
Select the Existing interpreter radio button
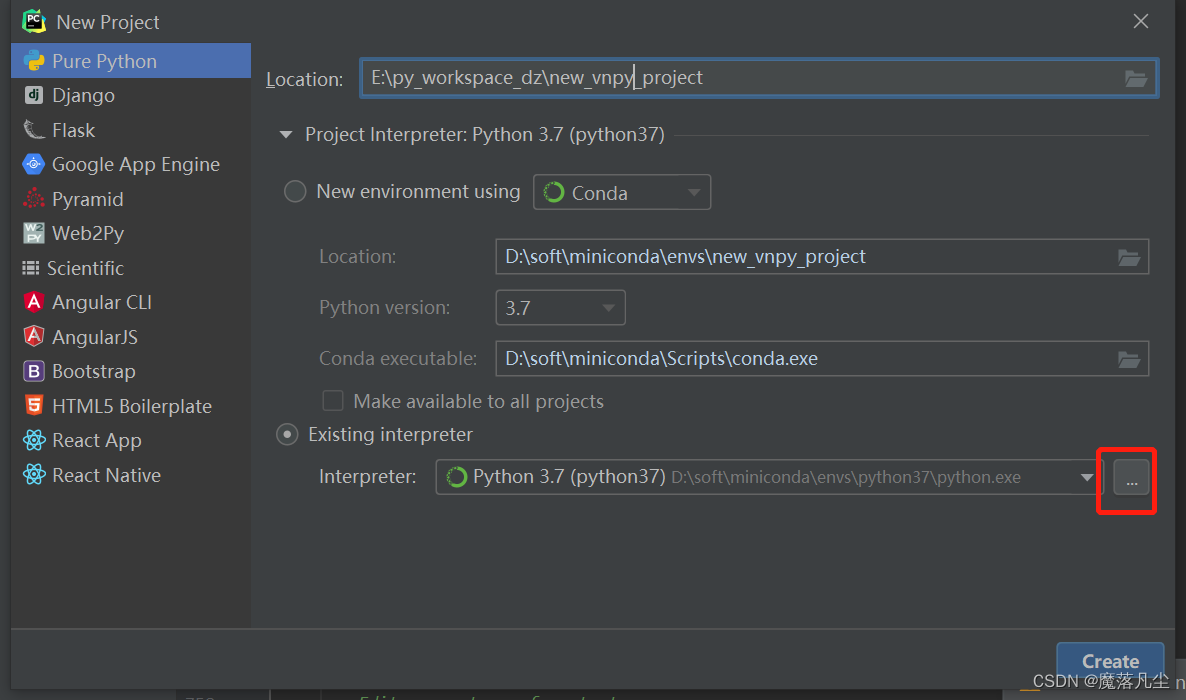point(288,435)
